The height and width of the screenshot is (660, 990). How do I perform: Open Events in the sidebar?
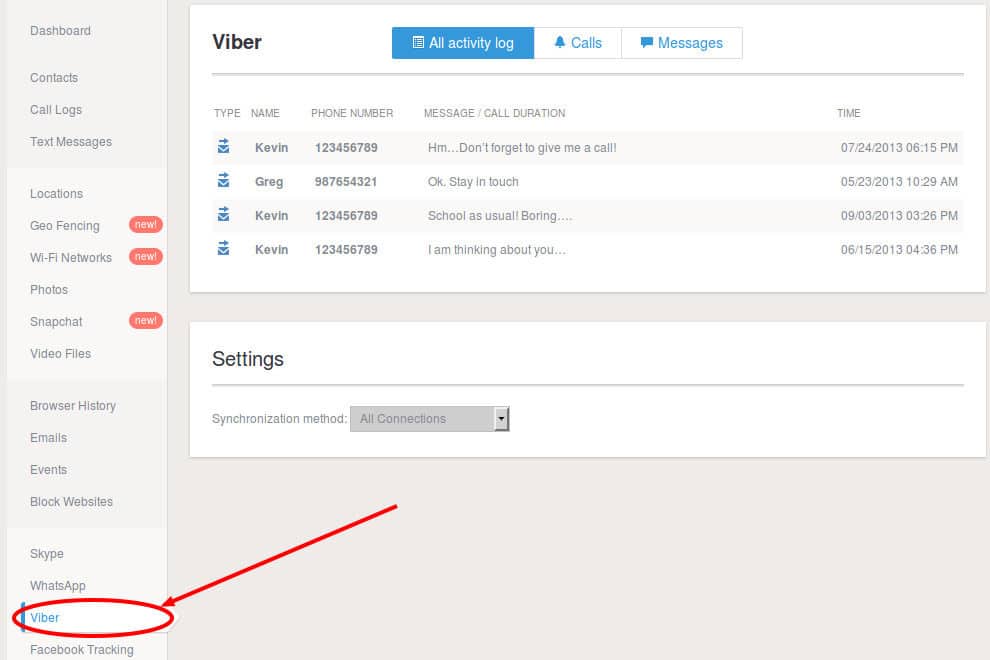coord(49,470)
